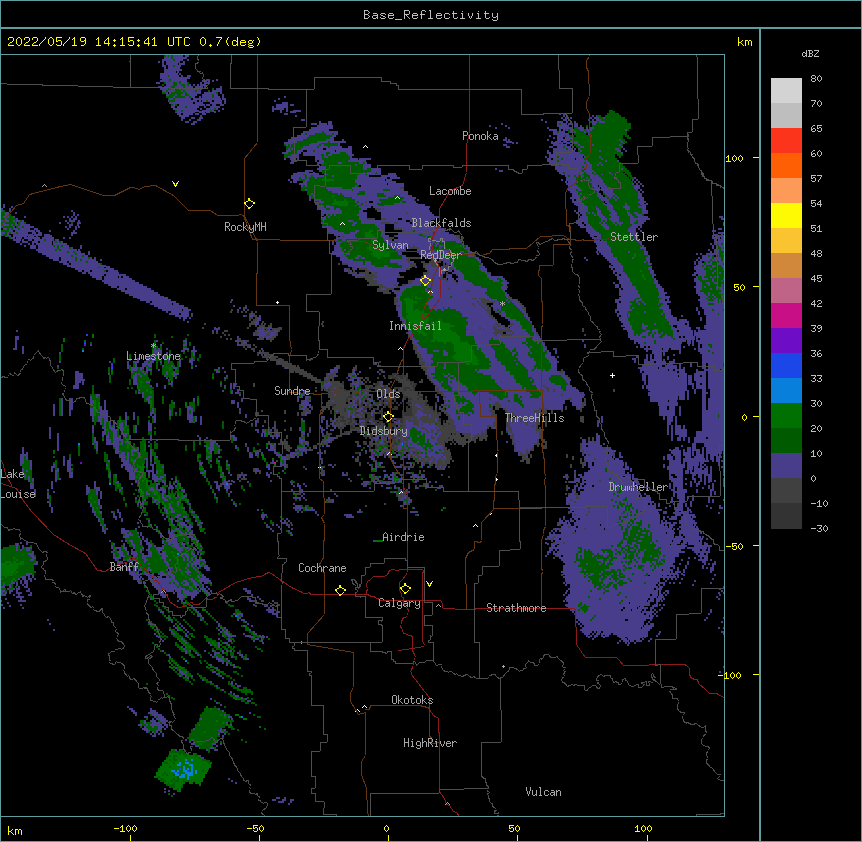
Task: Select the -10 dBZ dark gray swatch
Action: pyautogui.click(x=786, y=516)
